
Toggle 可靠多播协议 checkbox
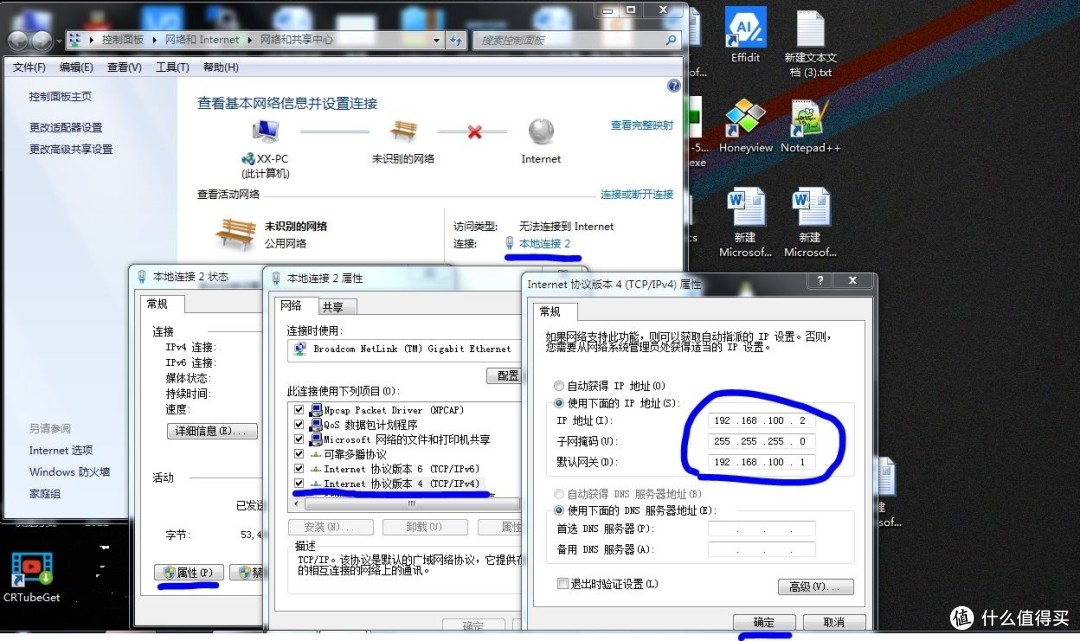299,454
